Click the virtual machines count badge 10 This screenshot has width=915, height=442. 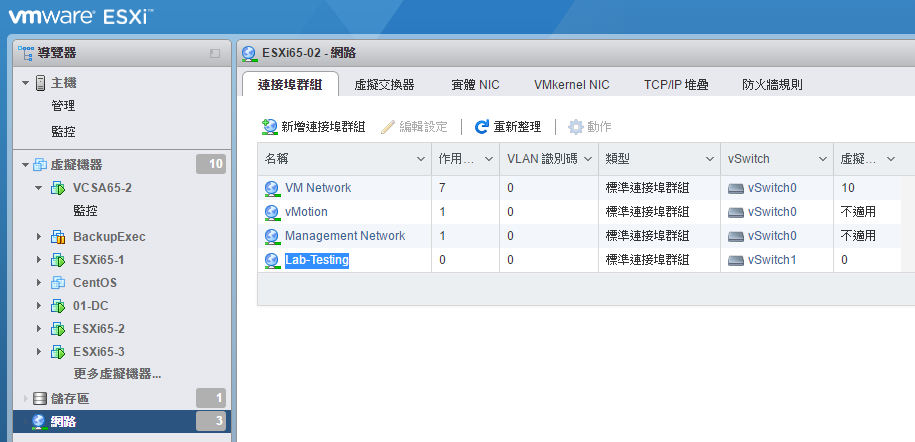tap(211, 164)
